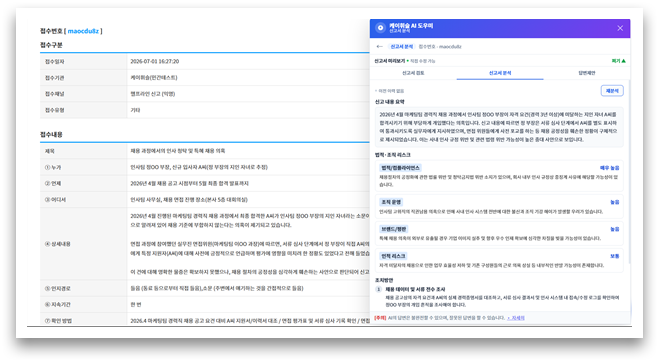Open the 답변제안 tab
Screen dimensions: 657x360
click(x=587, y=73)
